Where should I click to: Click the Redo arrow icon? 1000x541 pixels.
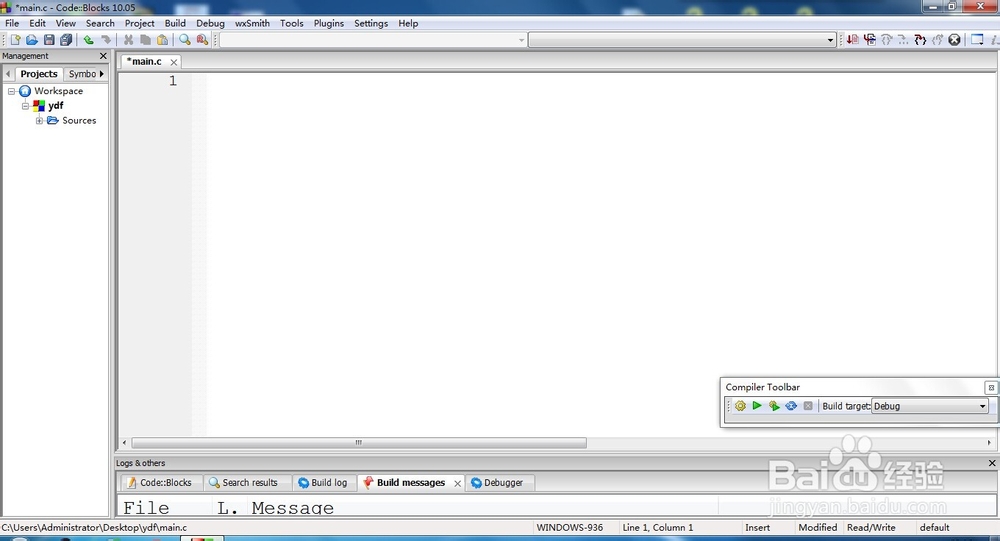[x=106, y=40]
